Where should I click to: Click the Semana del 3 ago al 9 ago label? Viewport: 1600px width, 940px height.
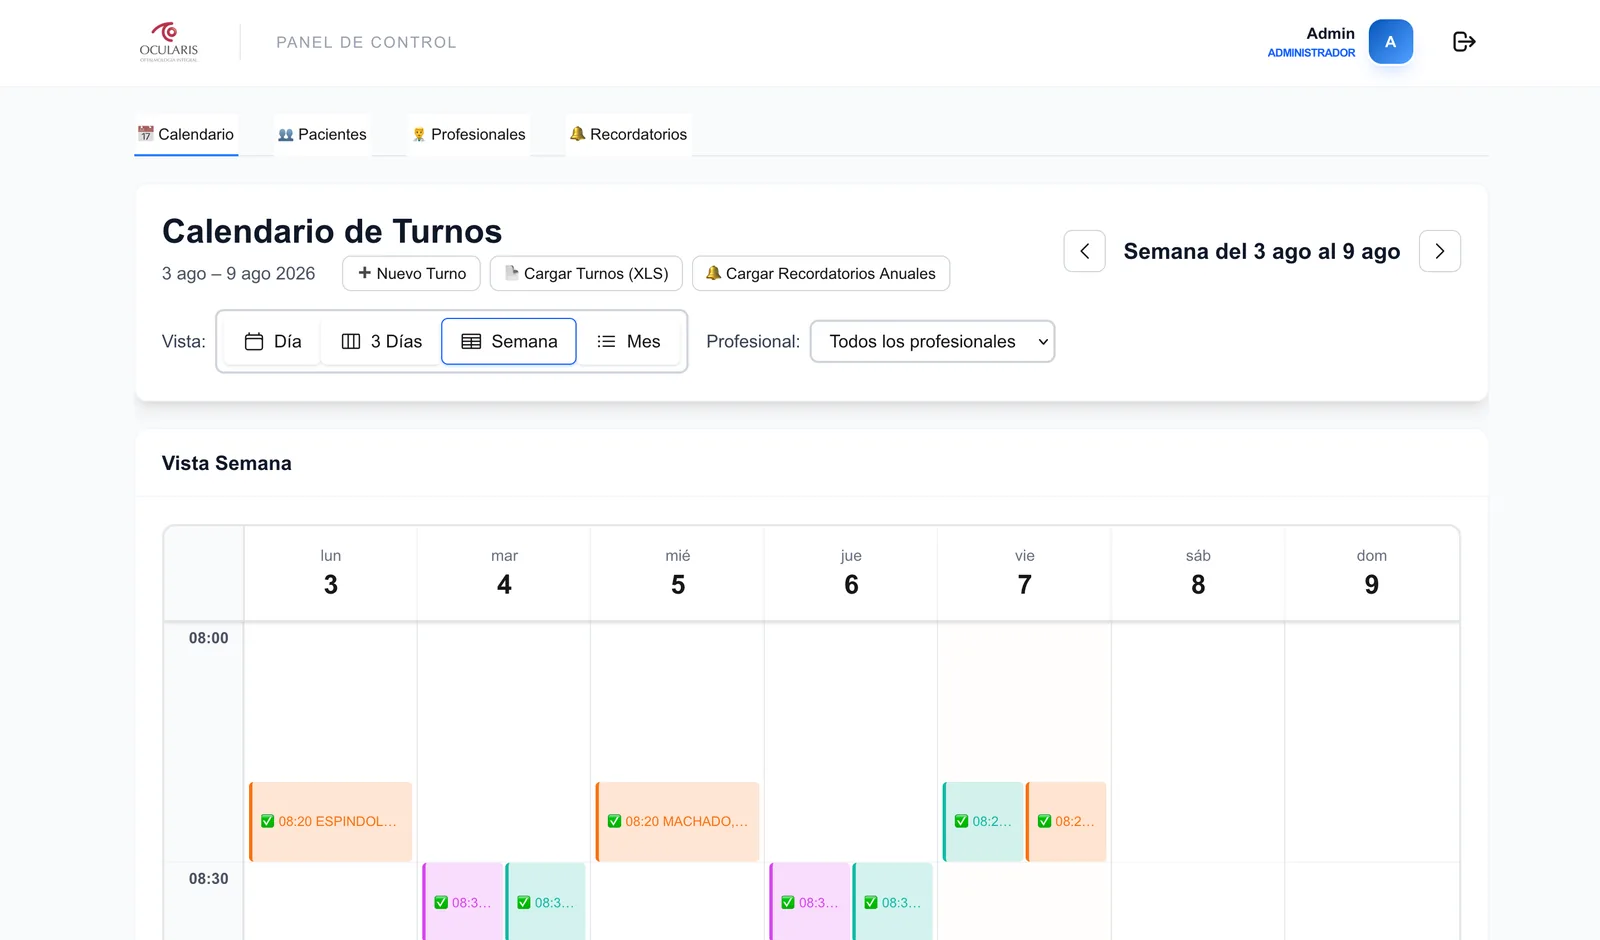tap(1262, 252)
